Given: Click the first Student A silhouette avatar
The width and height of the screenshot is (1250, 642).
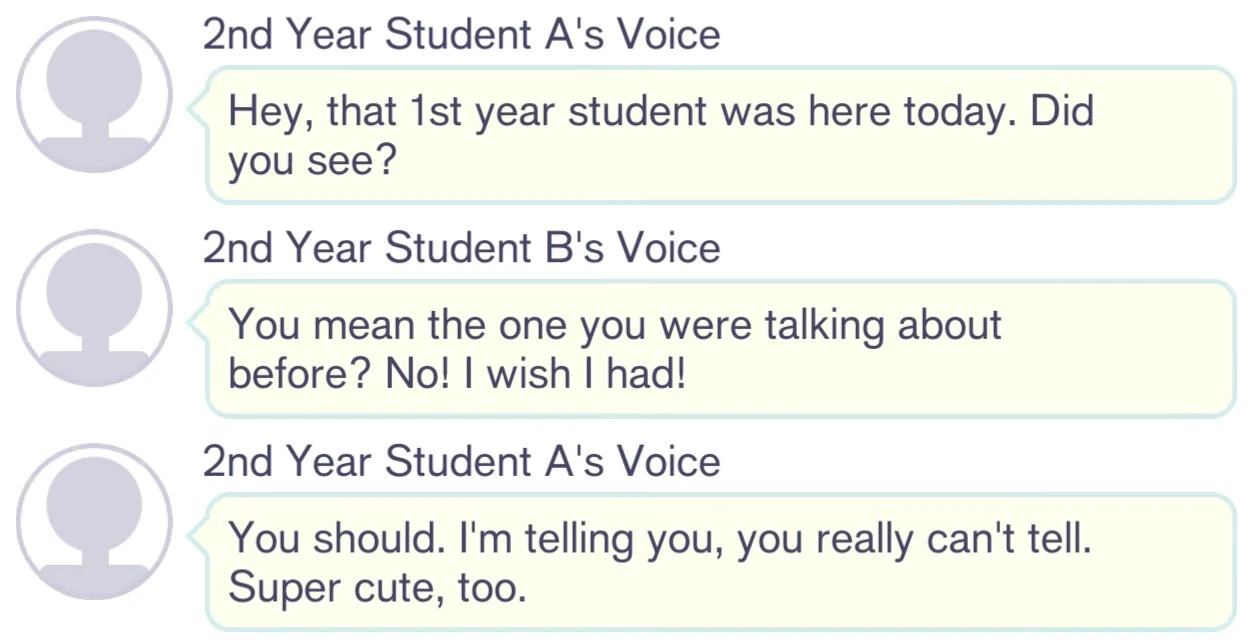Looking at the screenshot, I should pyautogui.click(x=96, y=95).
